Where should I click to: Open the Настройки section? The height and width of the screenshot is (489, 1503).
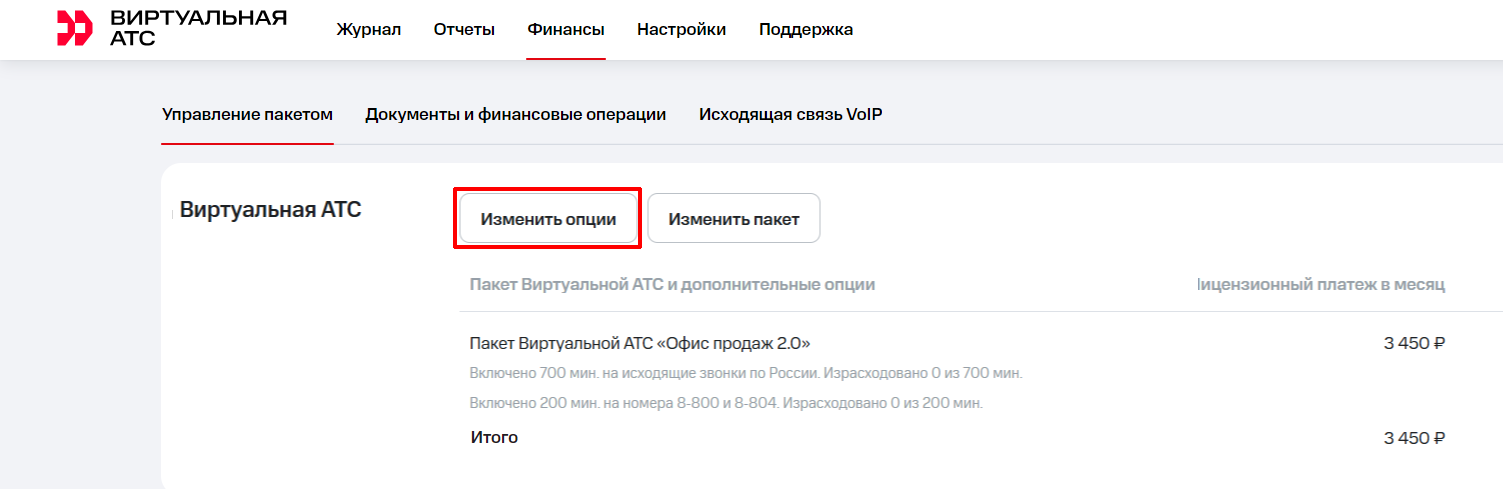[x=681, y=29]
